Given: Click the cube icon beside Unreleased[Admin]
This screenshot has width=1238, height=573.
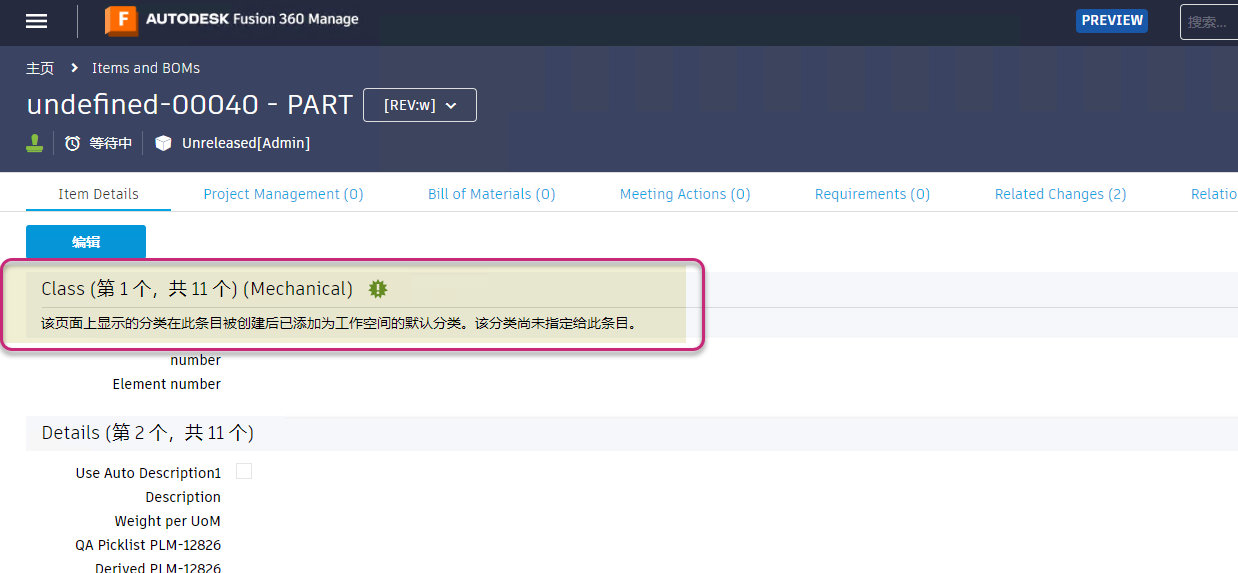Looking at the screenshot, I should pos(163,143).
